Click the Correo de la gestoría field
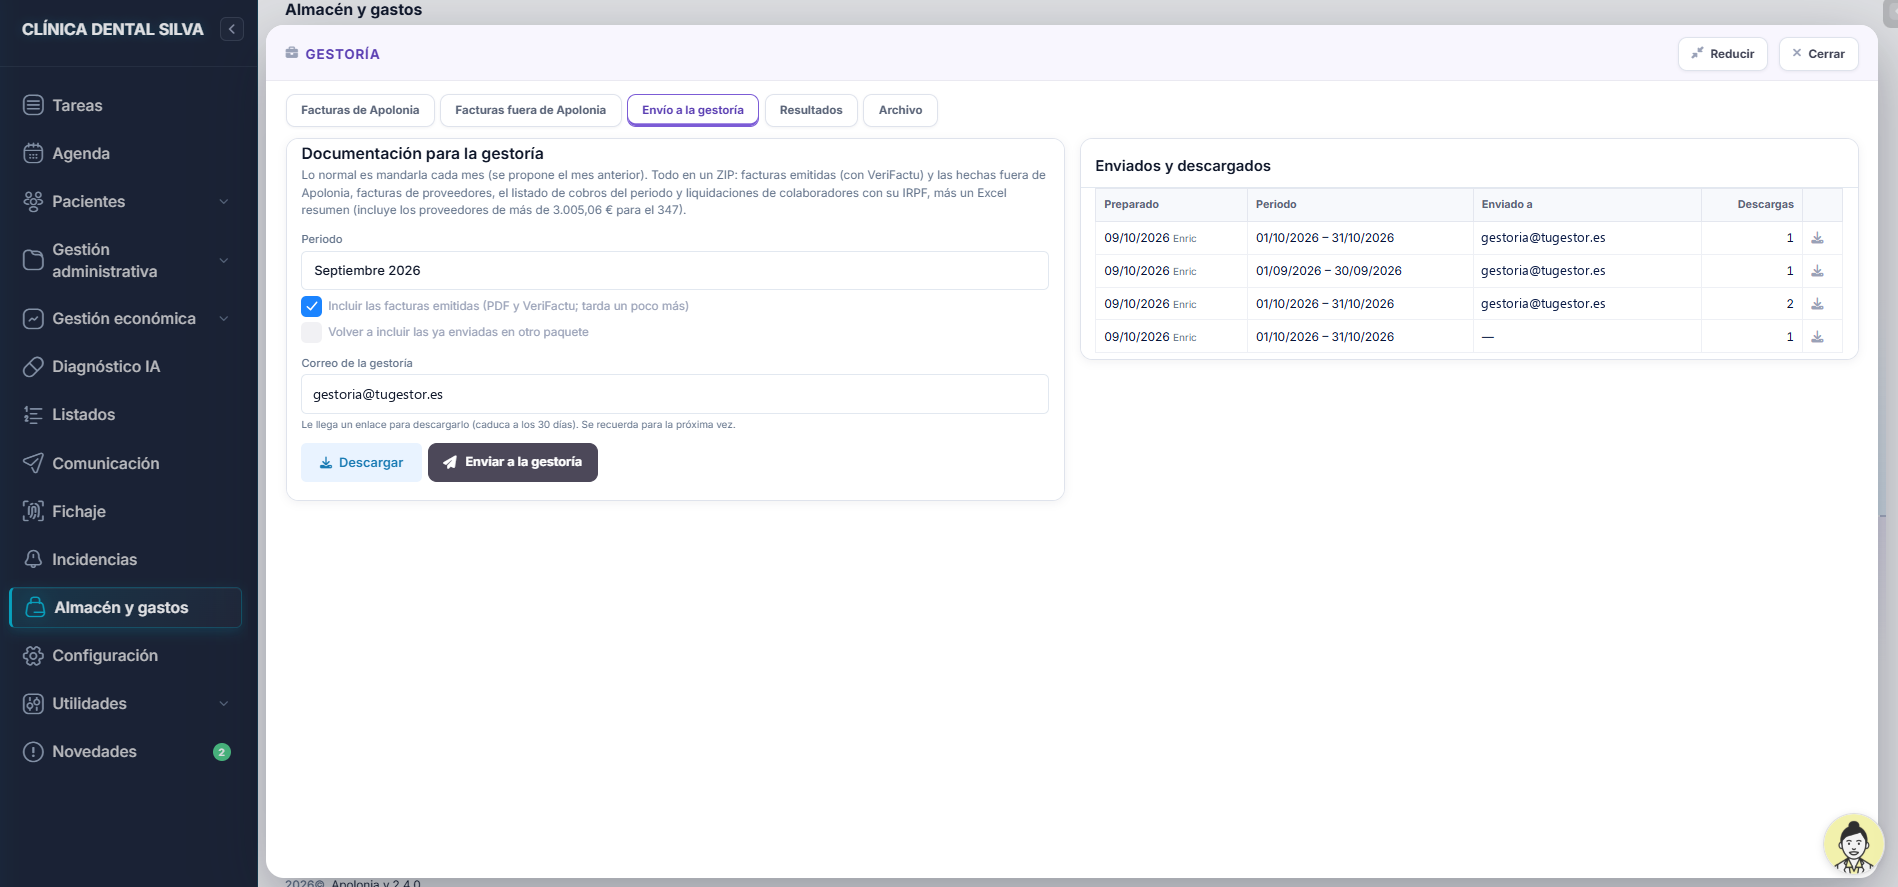Viewport: 1898px width, 887px height. click(675, 394)
